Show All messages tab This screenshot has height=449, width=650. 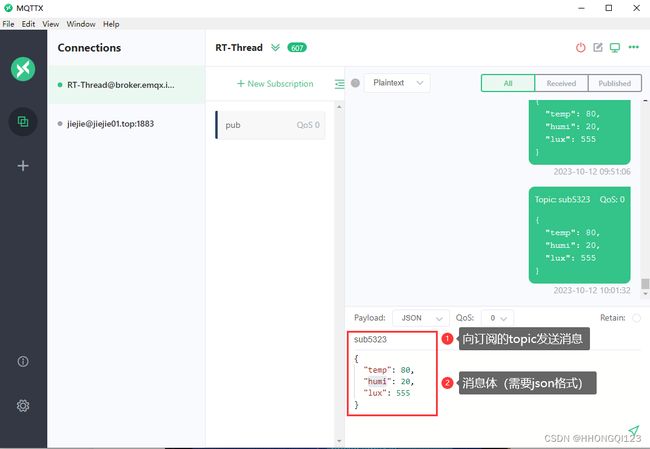(x=508, y=83)
